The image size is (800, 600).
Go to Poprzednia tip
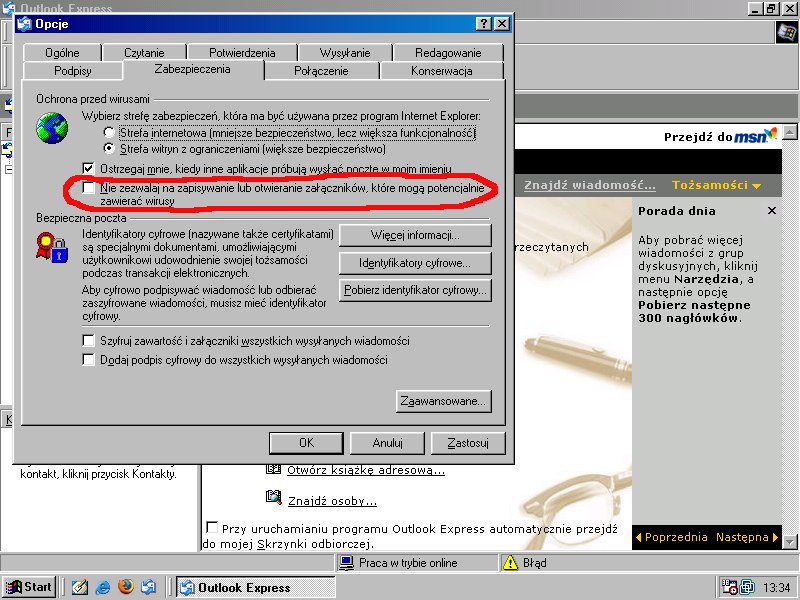(x=671, y=537)
